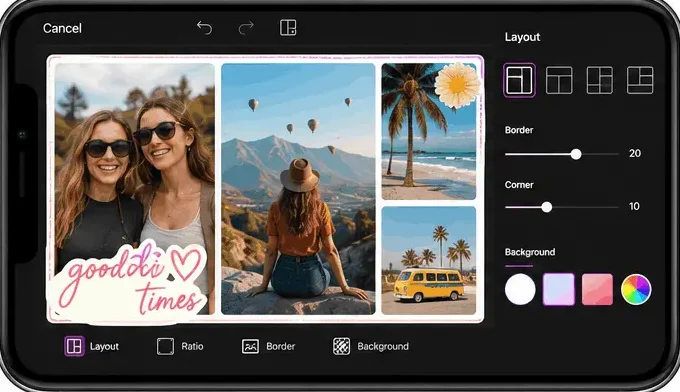Open the rainbow color wheel picker

click(636, 289)
